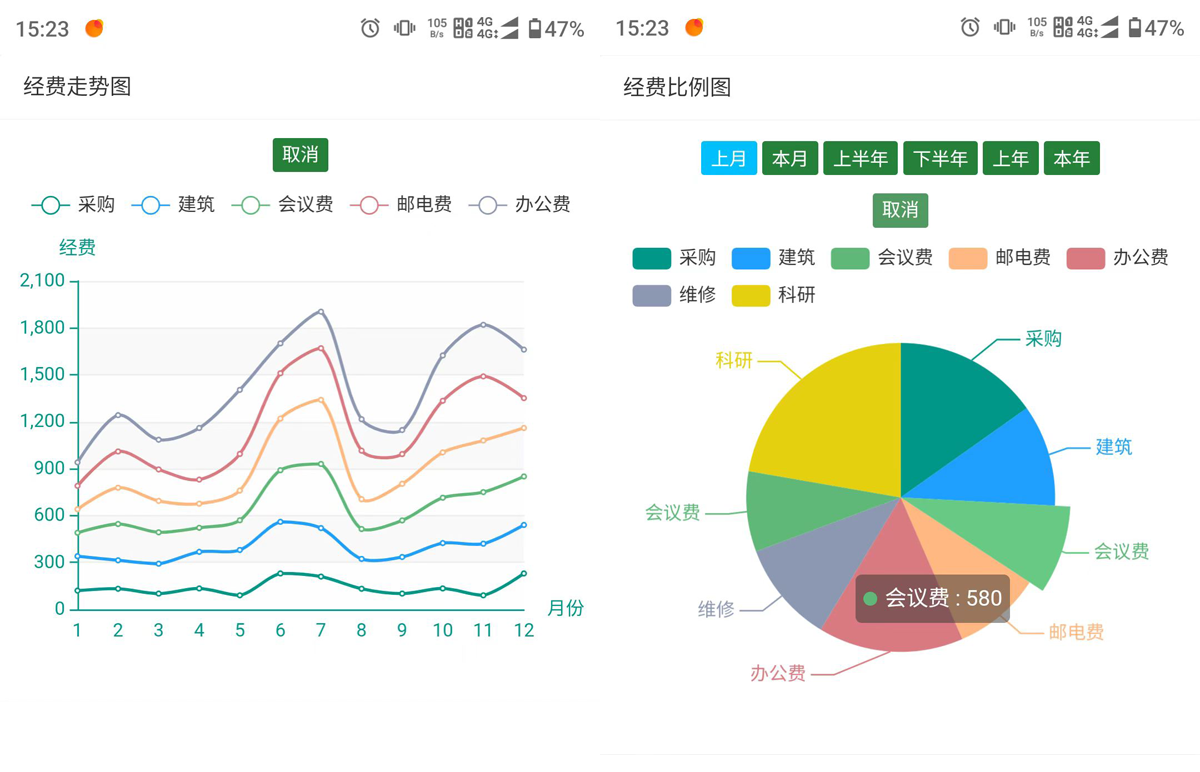Select 上半年 period button

[x=860, y=159]
